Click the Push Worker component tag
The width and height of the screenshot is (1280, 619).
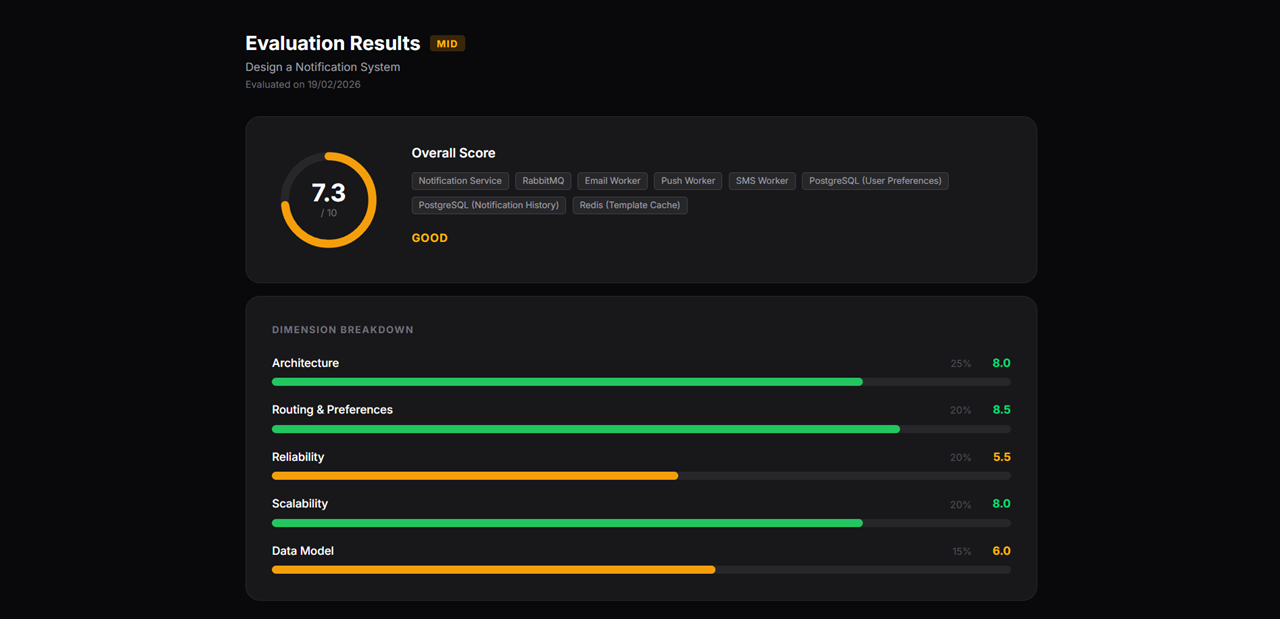pyautogui.click(x=687, y=181)
